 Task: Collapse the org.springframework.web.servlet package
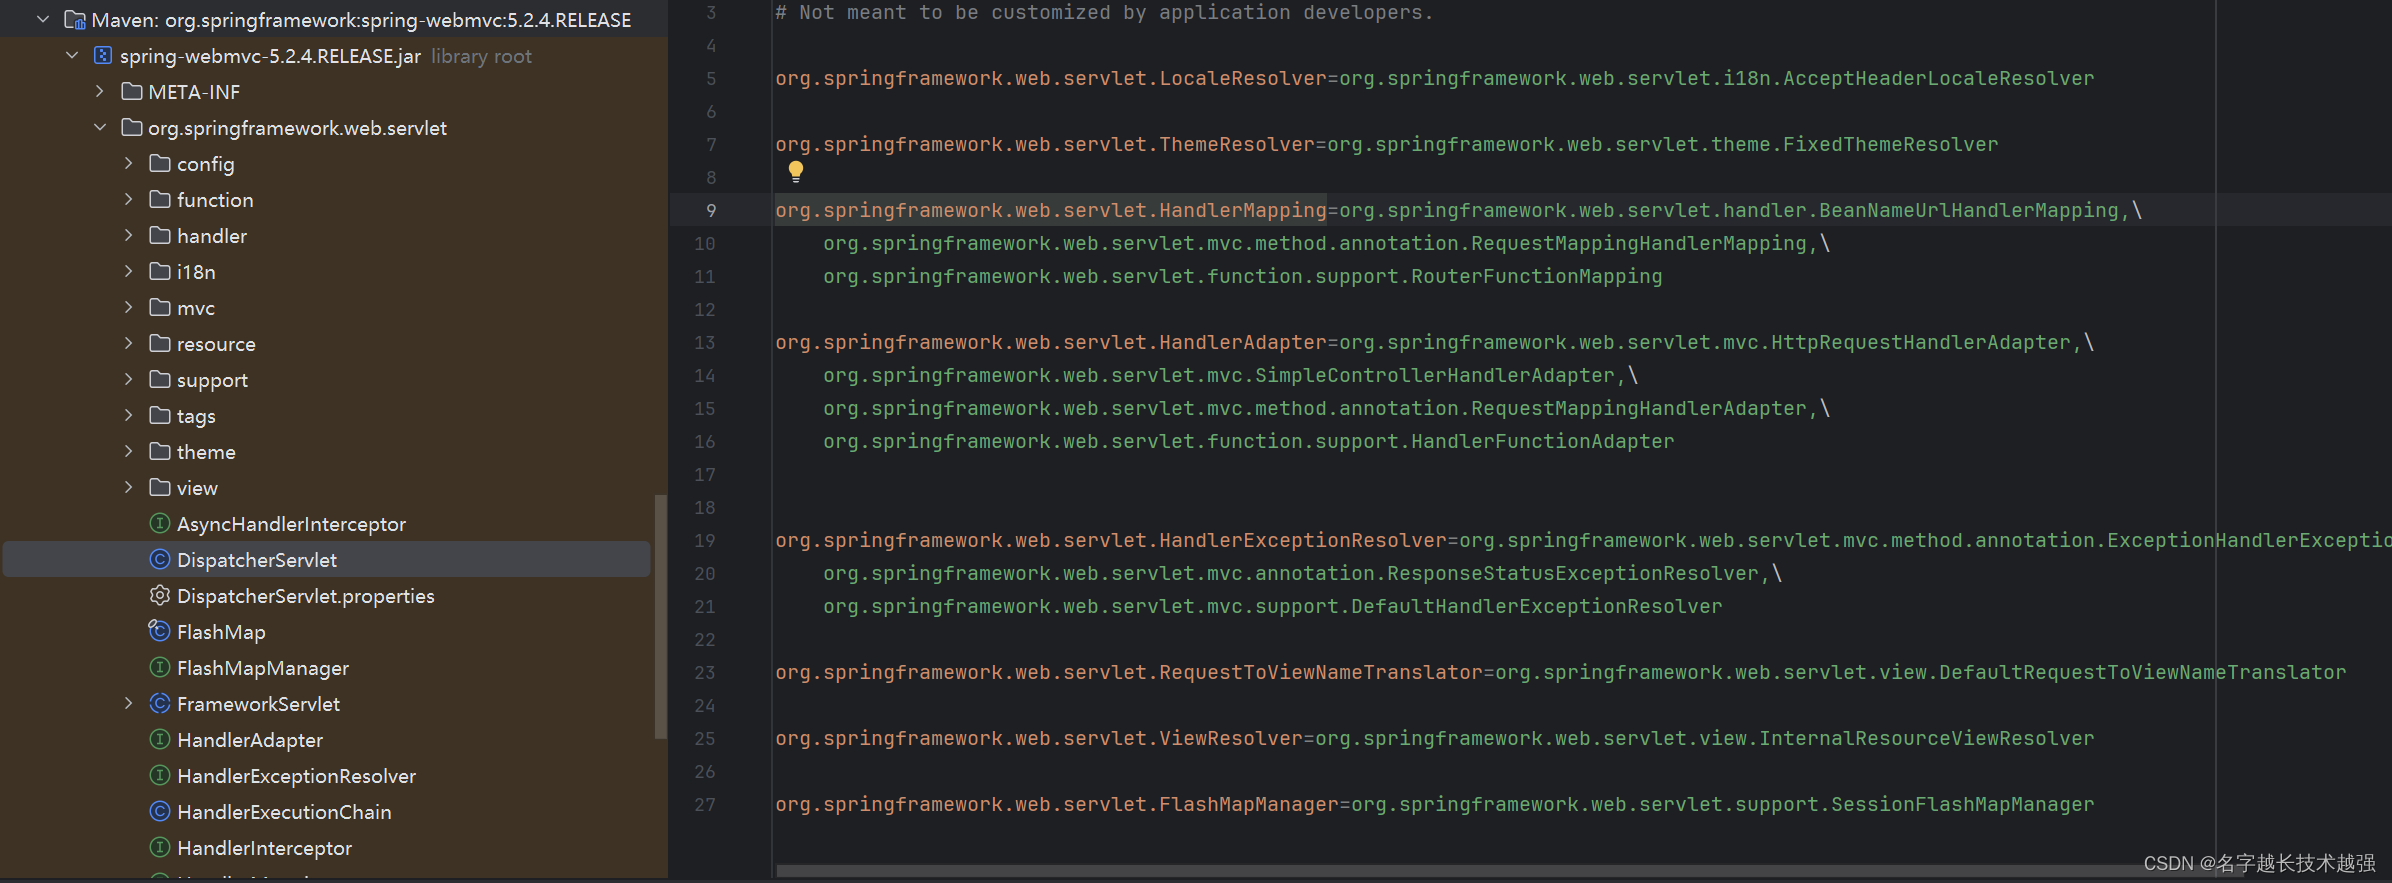[100, 128]
